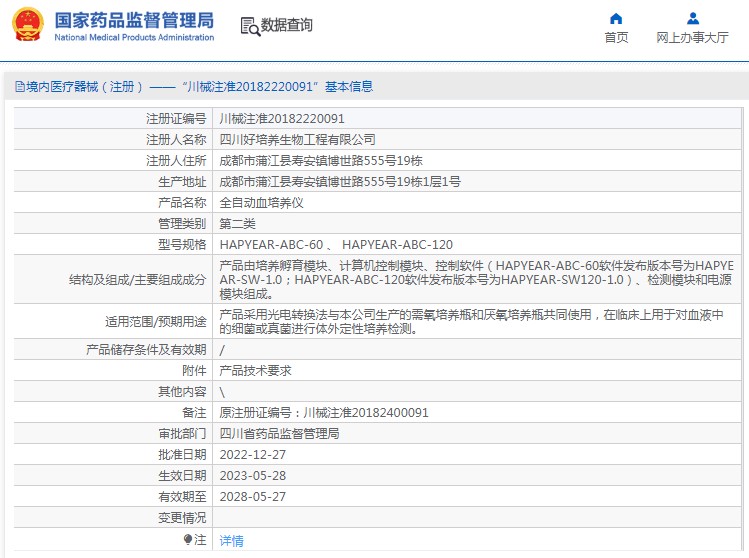Click the 国家药品监督管理局 site title

134,21
